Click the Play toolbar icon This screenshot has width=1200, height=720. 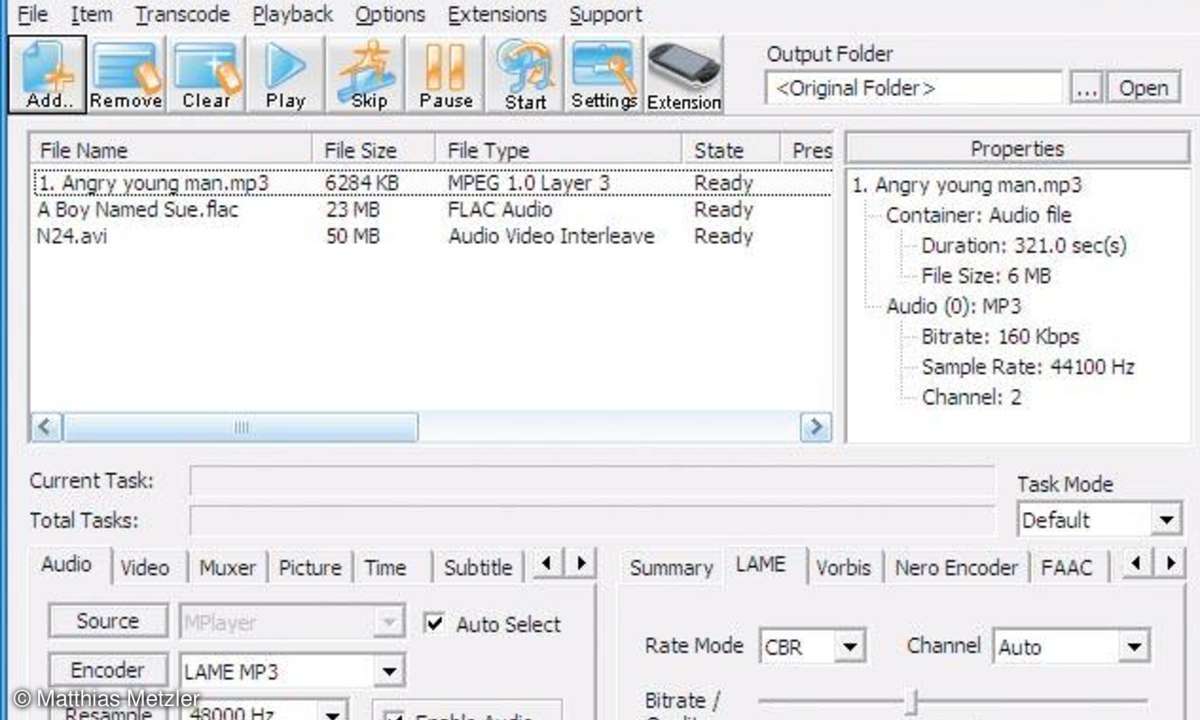point(285,75)
